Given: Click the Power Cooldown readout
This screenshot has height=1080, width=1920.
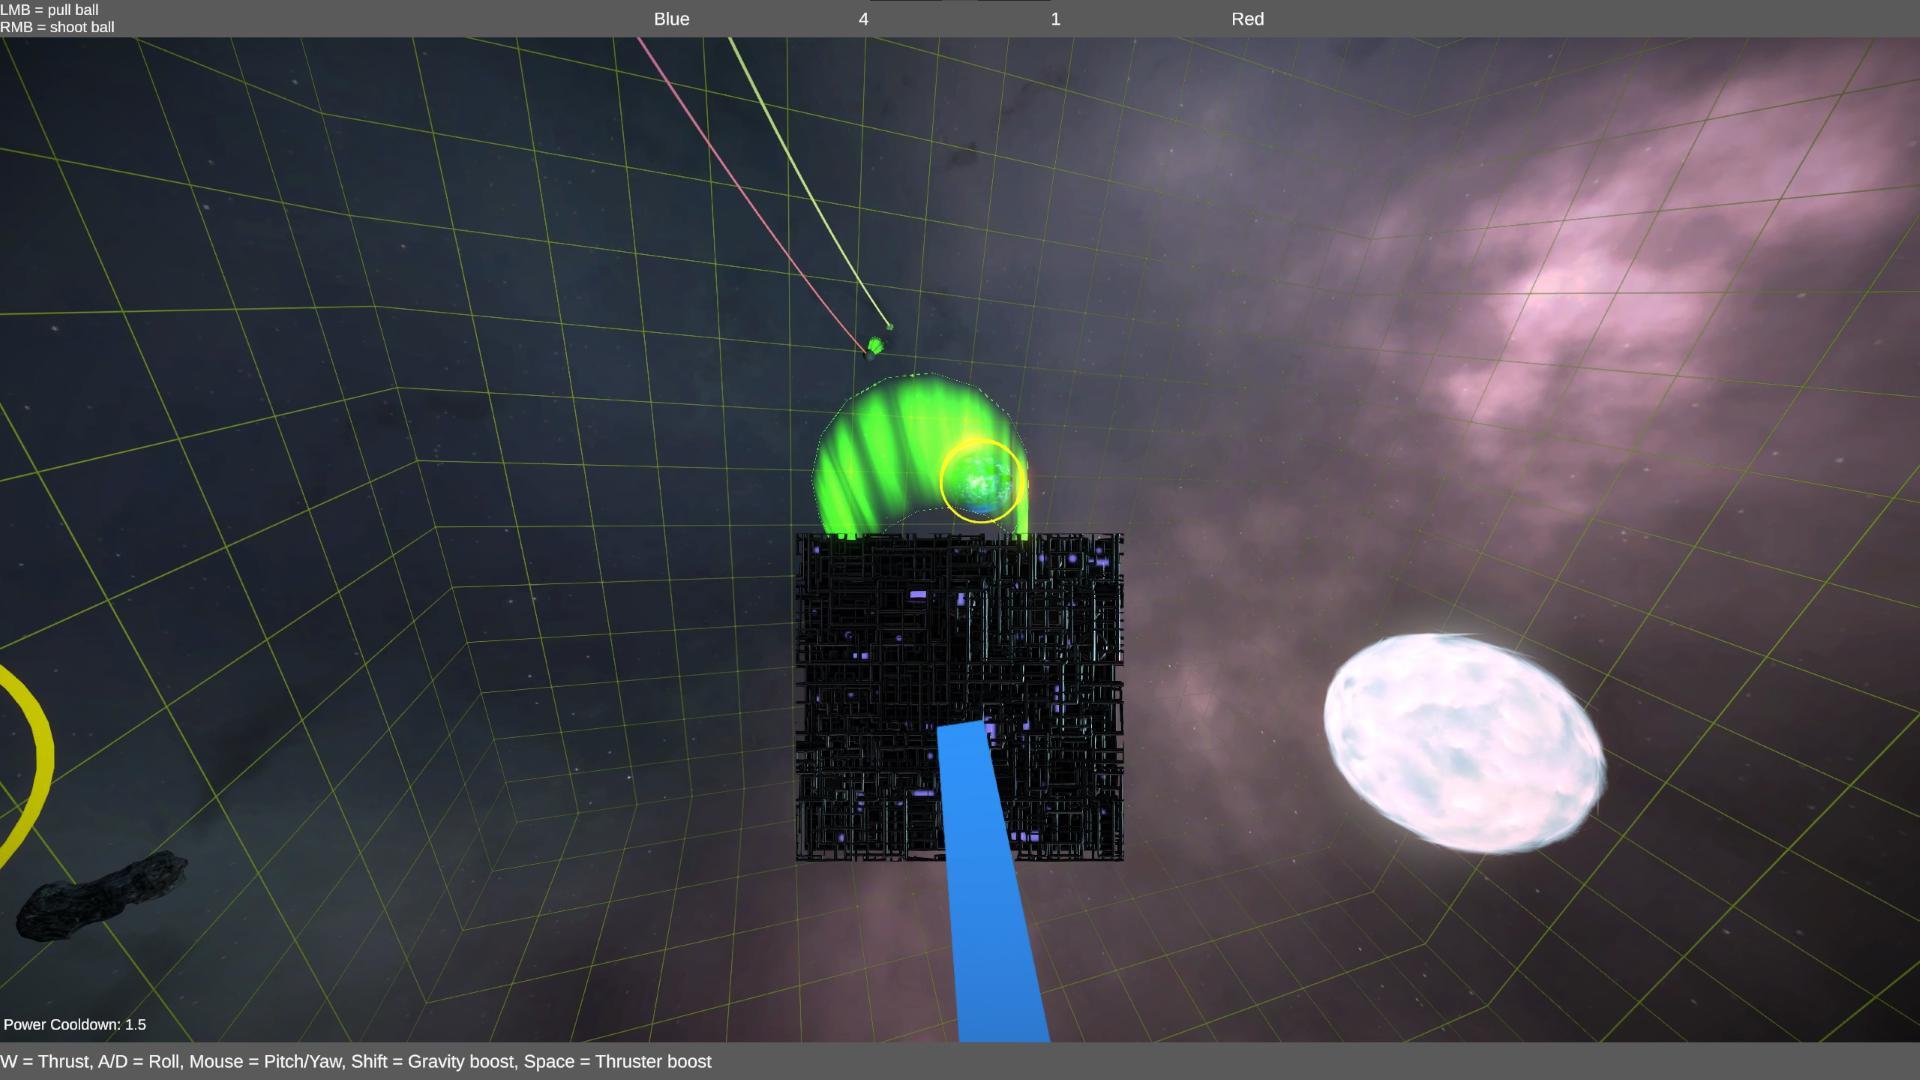Looking at the screenshot, I should tap(75, 1024).
